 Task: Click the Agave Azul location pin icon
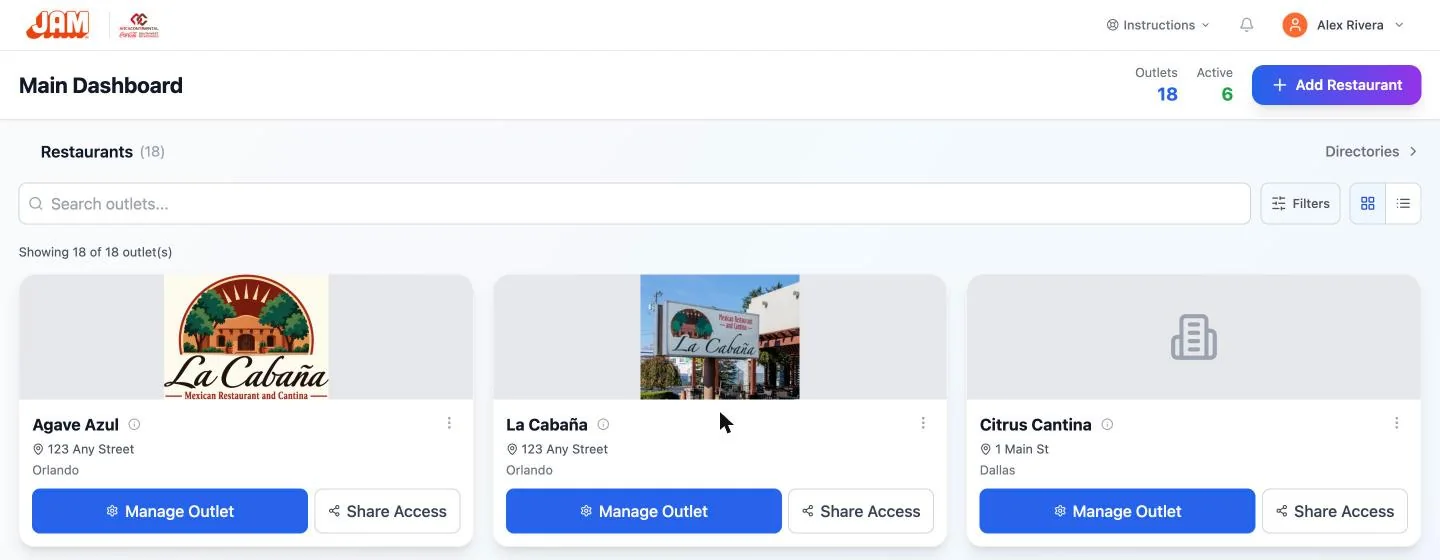point(38,450)
